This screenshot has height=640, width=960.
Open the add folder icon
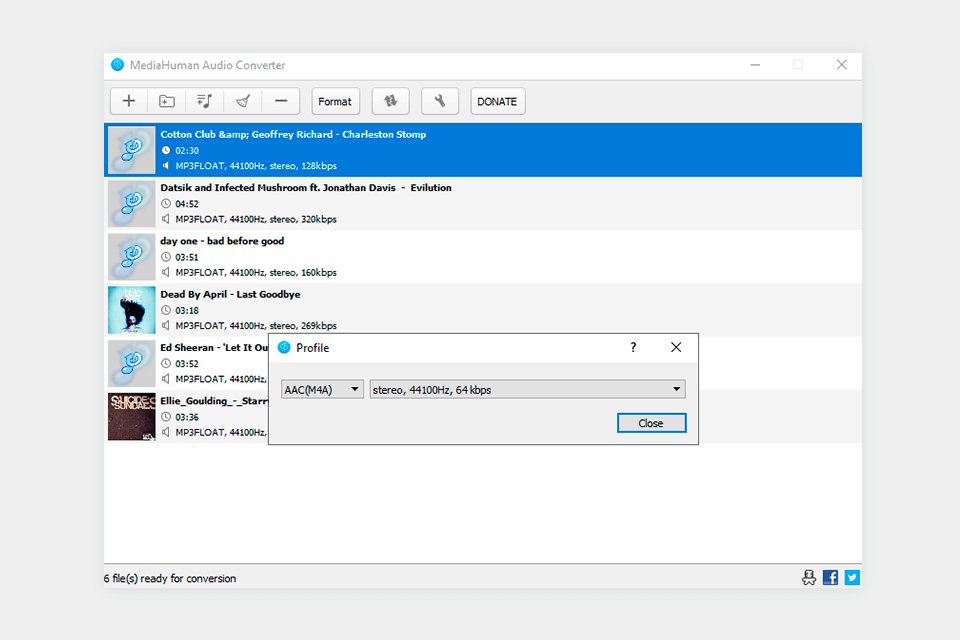[166, 101]
